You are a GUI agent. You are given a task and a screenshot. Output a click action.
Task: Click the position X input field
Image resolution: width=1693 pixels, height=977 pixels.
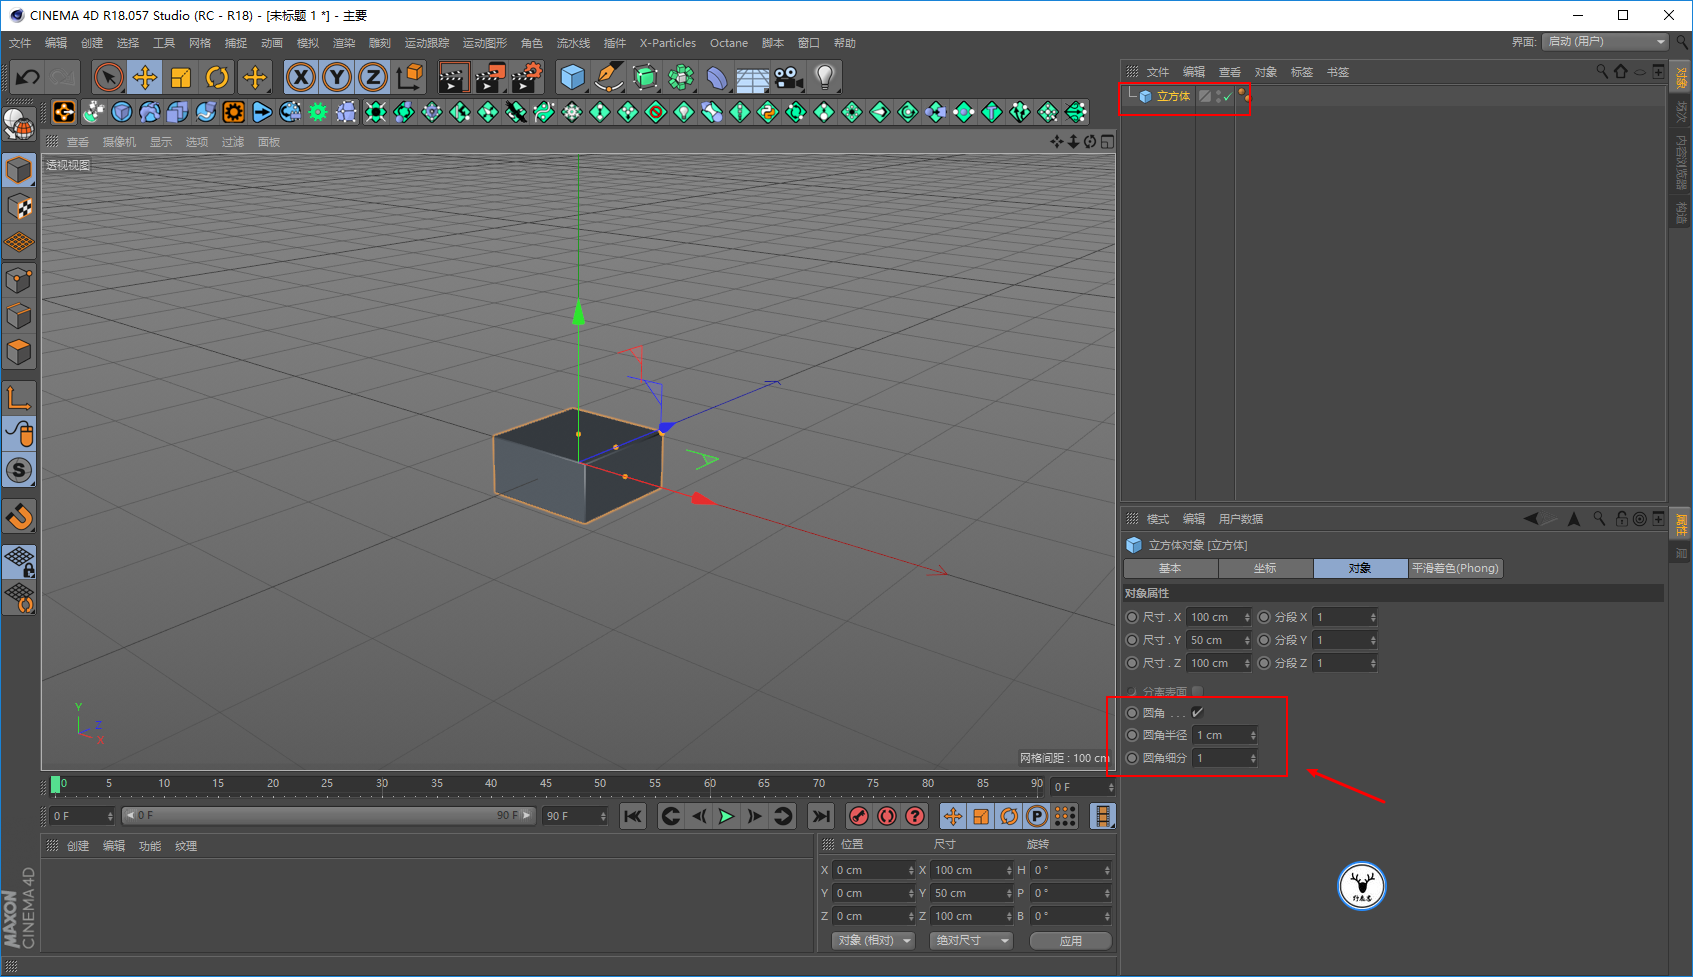pos(874,870)
